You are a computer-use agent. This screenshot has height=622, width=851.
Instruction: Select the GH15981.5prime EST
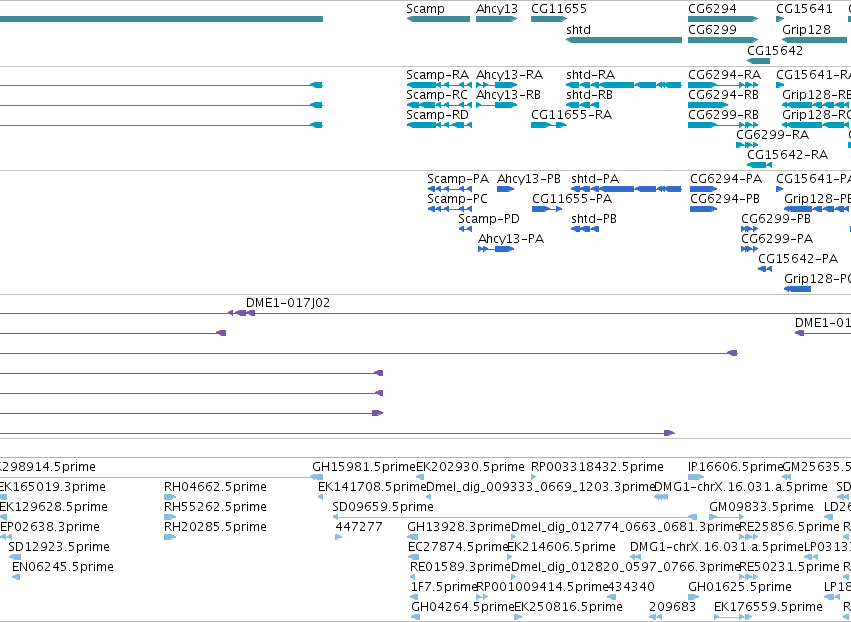316,477
